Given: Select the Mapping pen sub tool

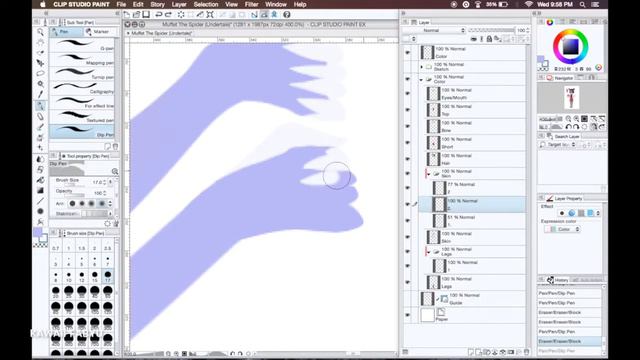Looking at the screenshot, I should click(82, 60).
